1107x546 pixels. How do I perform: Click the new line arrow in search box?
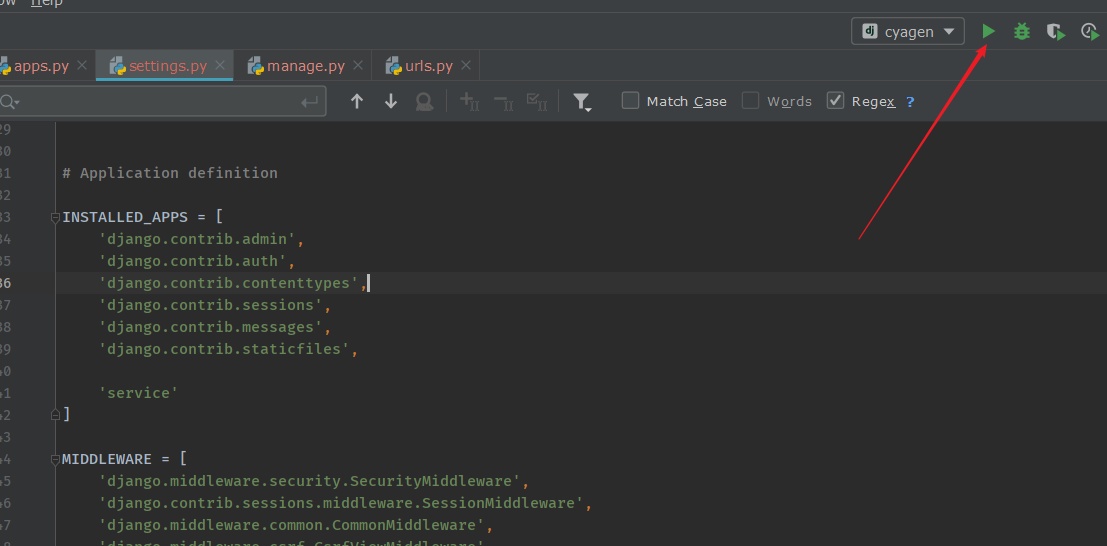[x=309, y=102]
